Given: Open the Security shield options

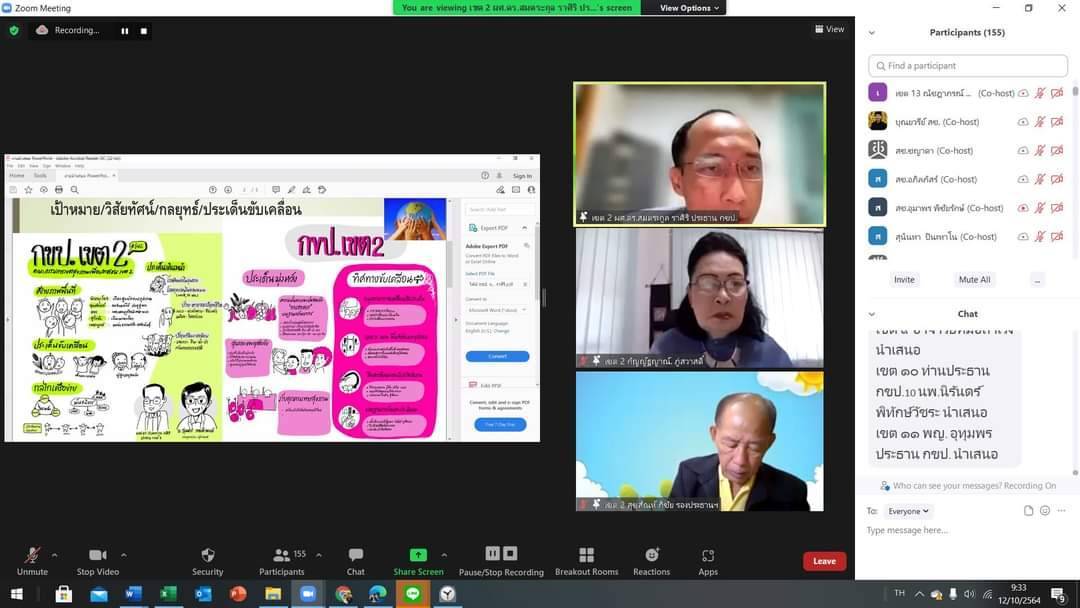Looking at the screenshot, I should coord(207,556).
